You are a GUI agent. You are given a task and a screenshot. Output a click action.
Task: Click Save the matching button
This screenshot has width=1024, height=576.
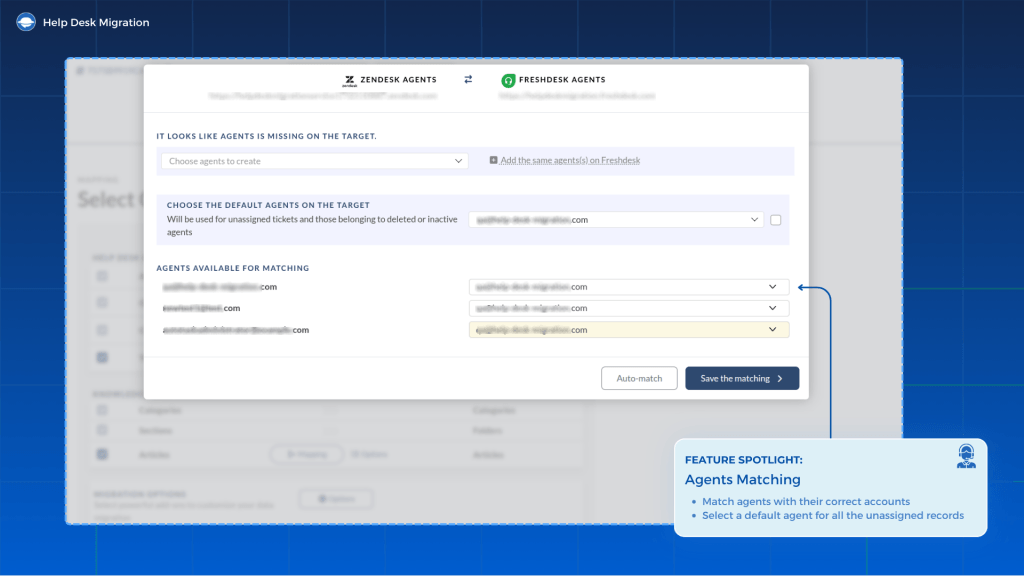742,378
